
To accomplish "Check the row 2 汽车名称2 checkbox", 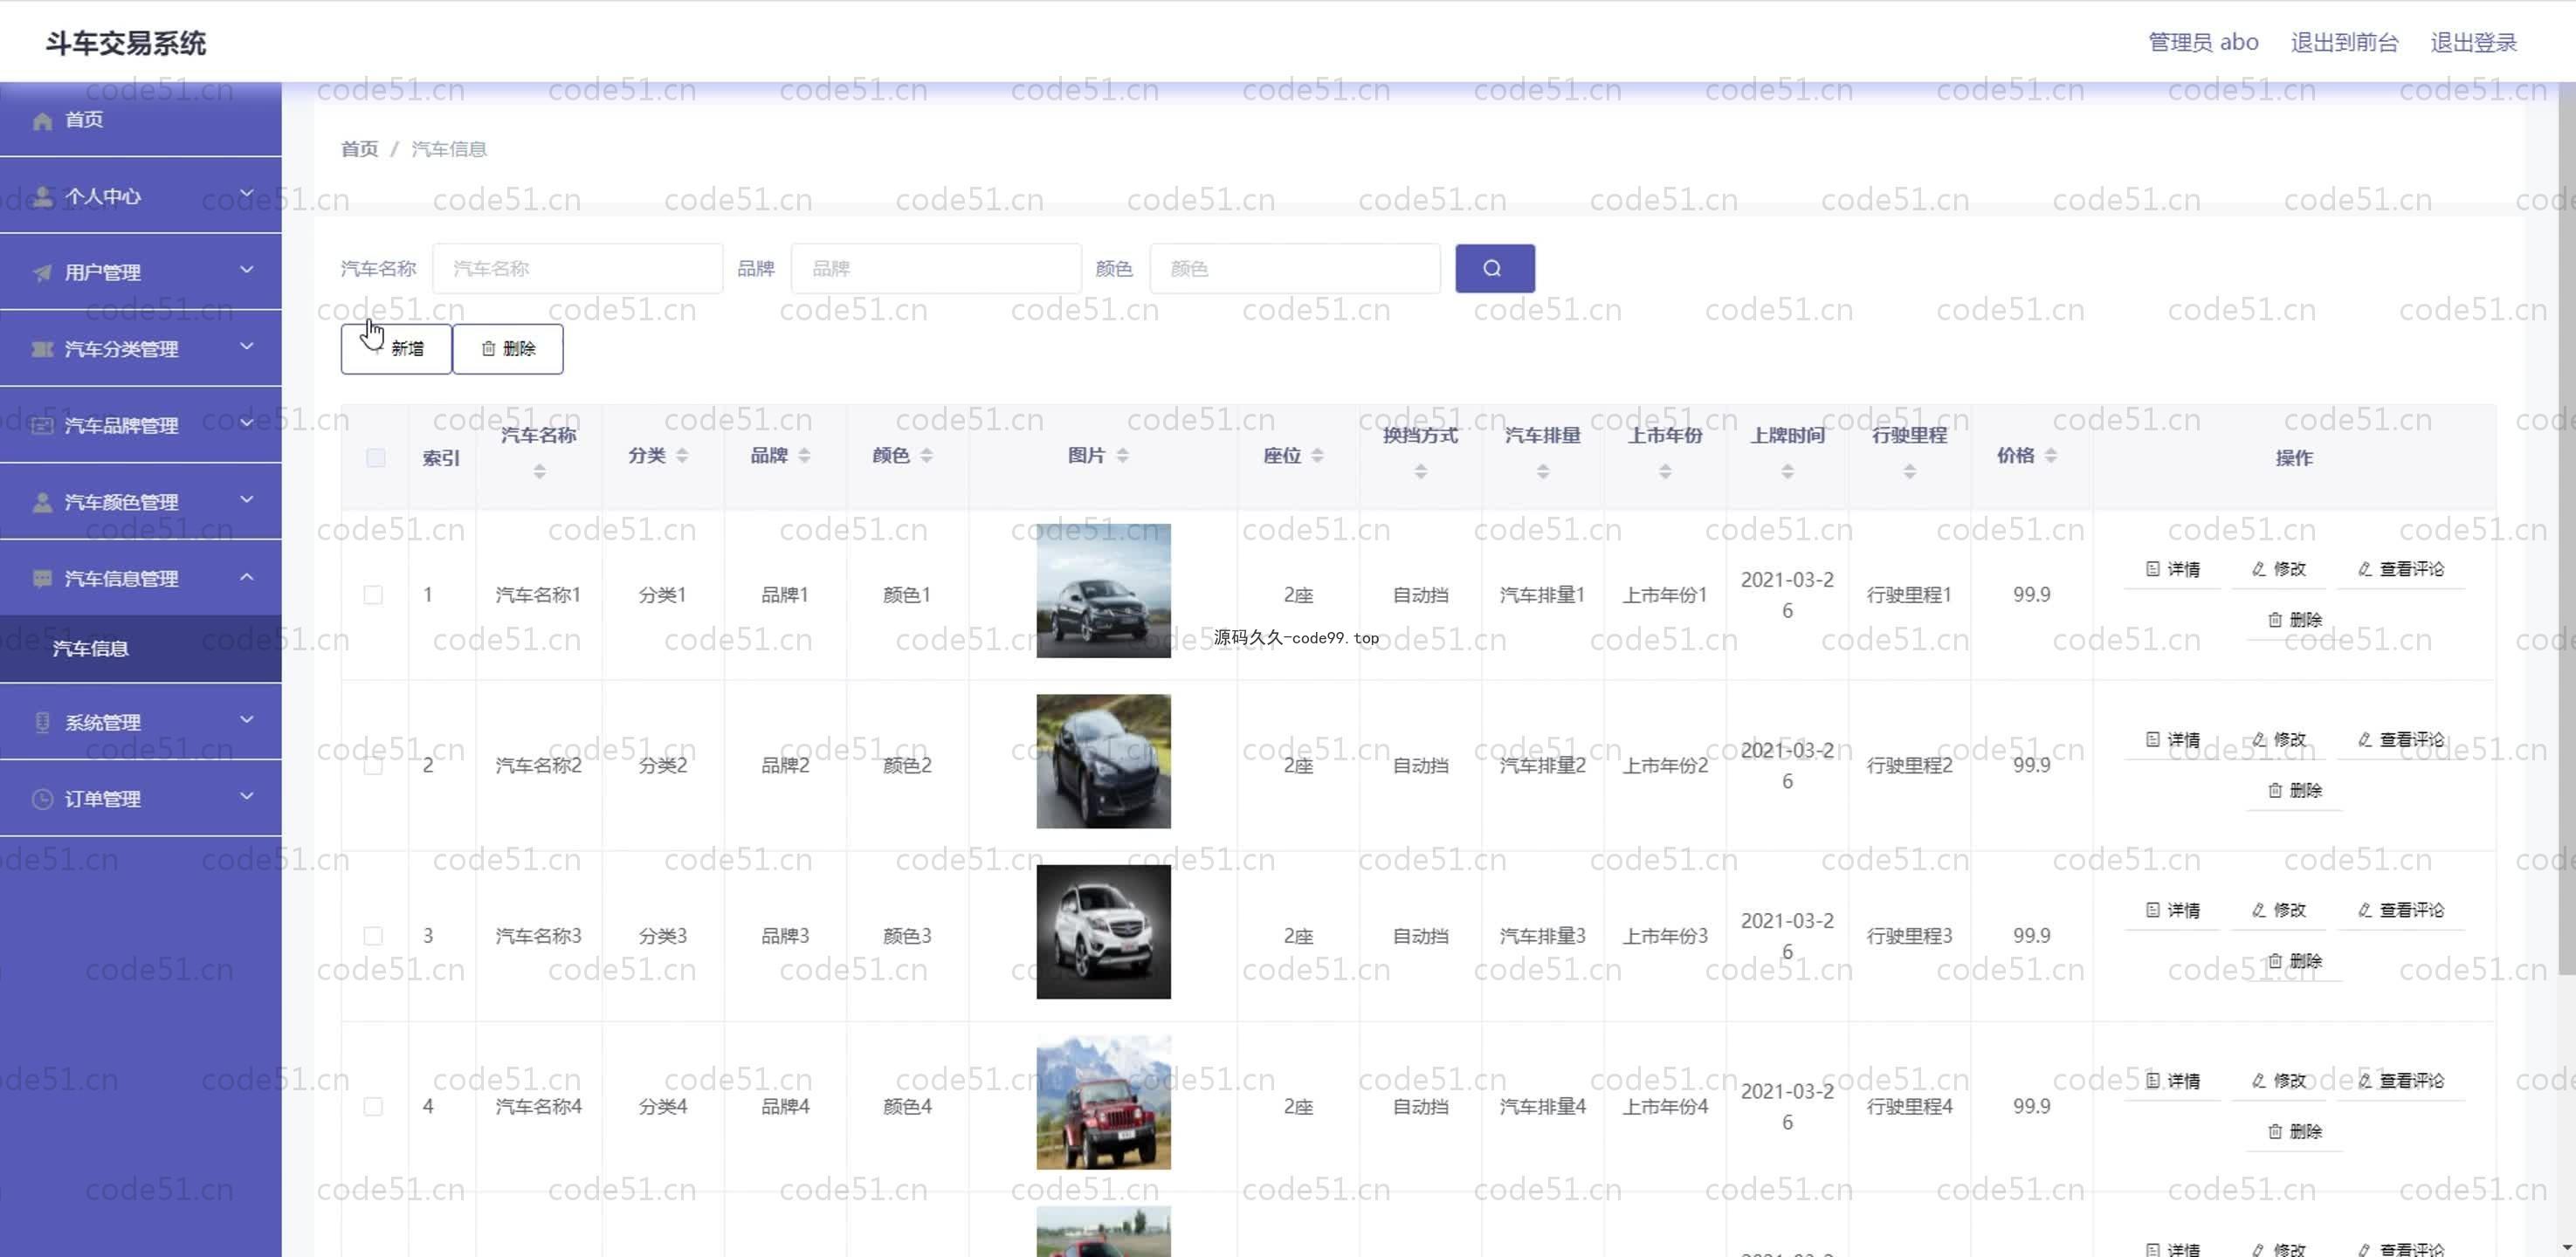I will [x=373, y=766].
